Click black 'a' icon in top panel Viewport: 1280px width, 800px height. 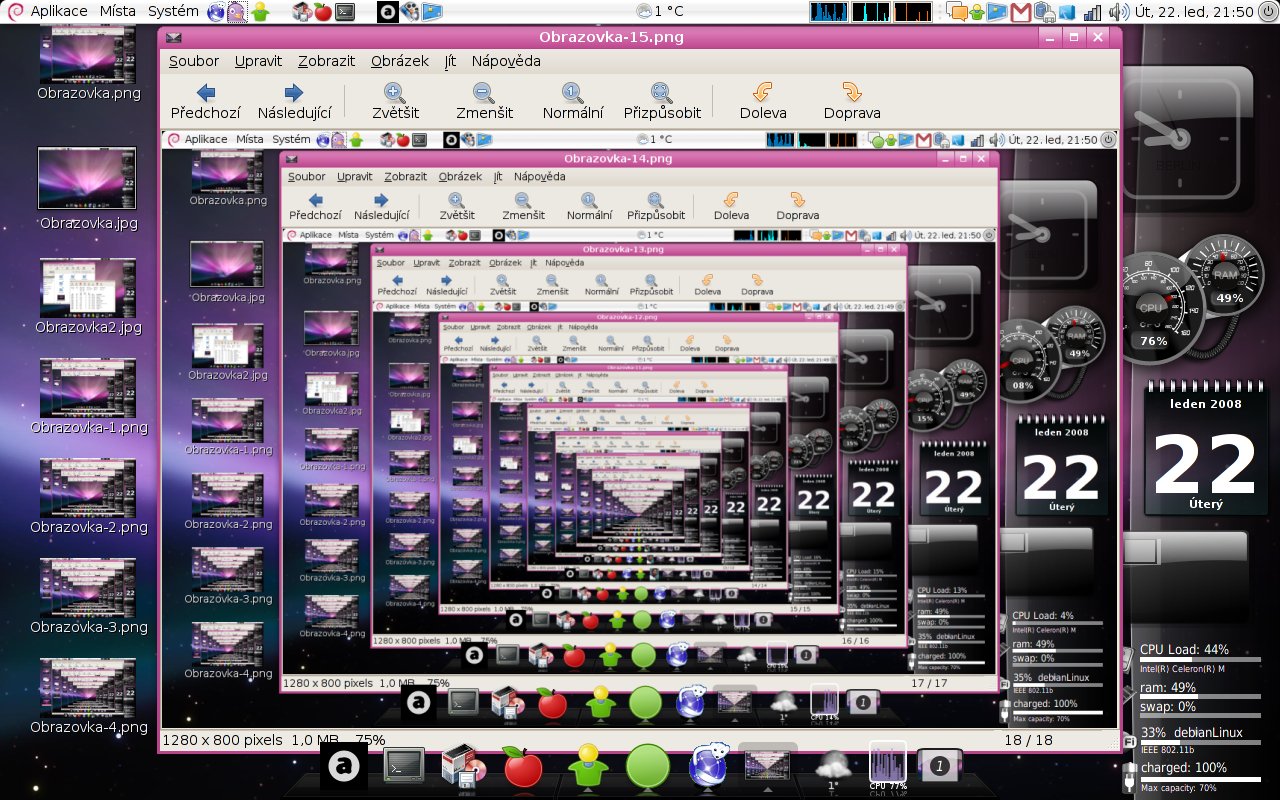tap(389, 12)
